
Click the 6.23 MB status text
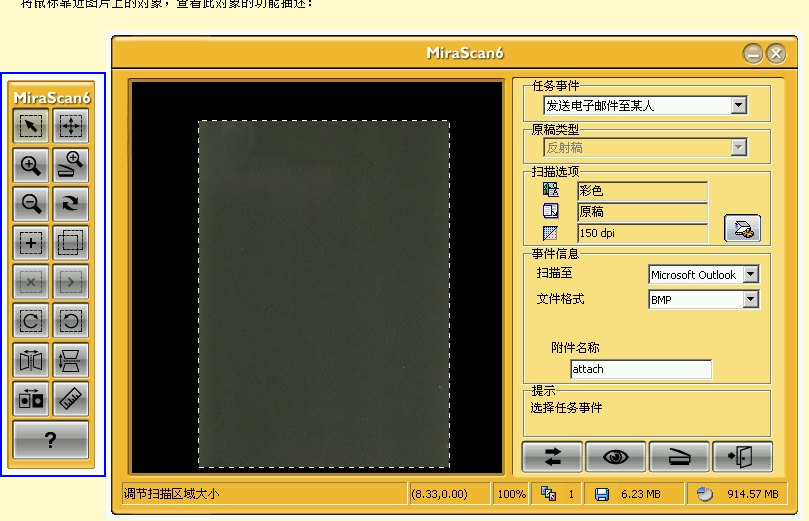(x=641, y=494)
